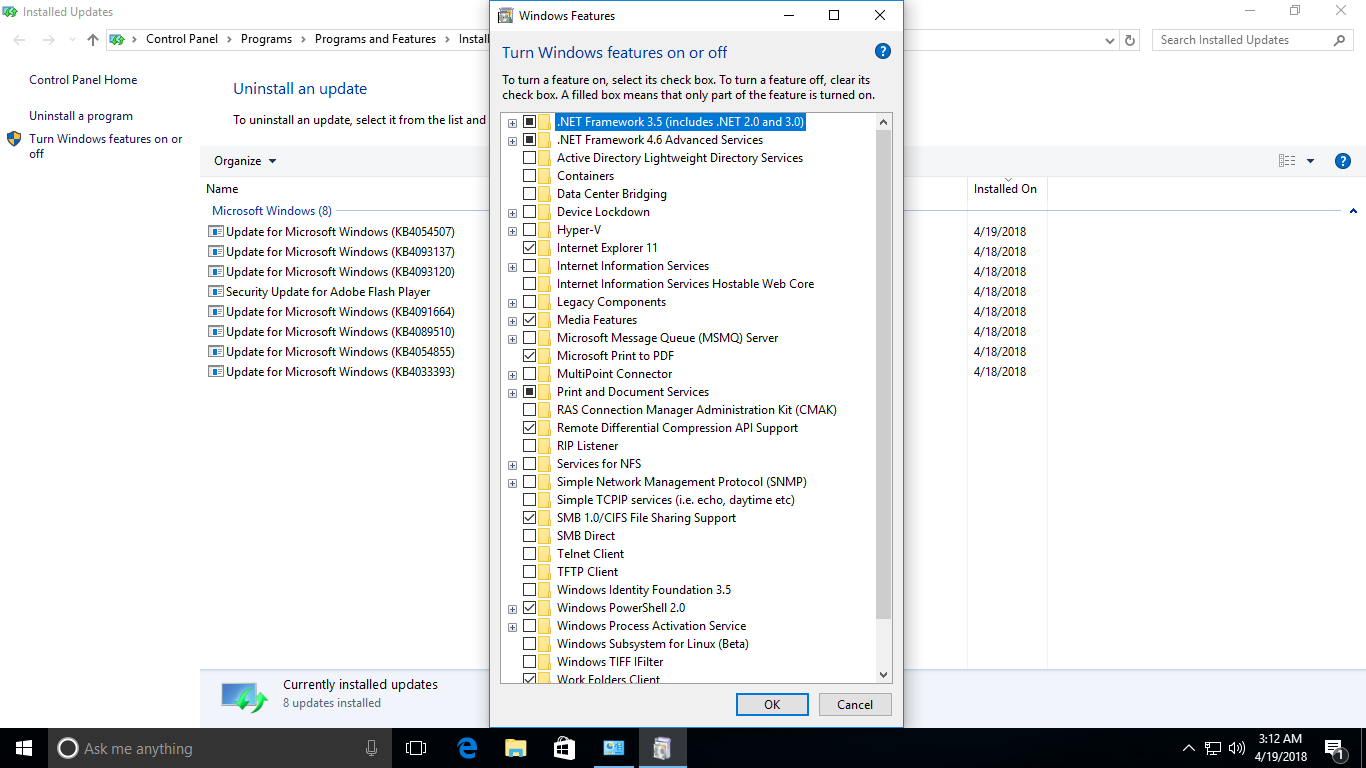Open the Microsoft Store taskbar icon

(564, 748)
